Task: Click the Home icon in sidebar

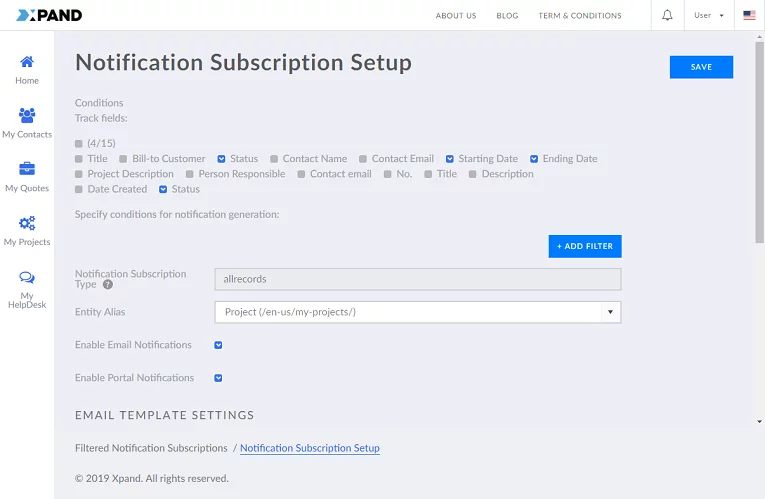Action: coord(27,62)
